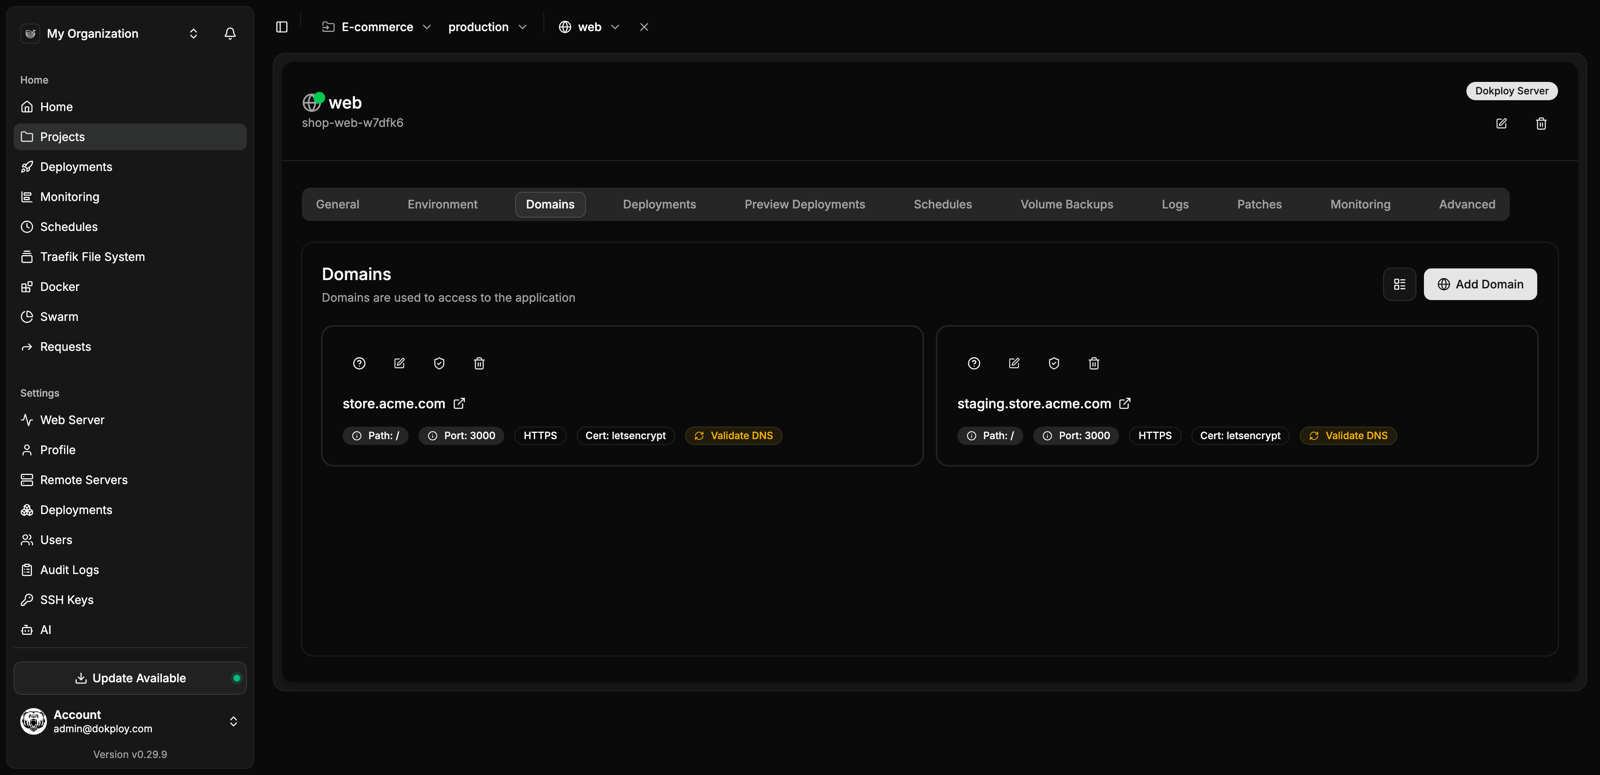Edit the web application icon
Screen dimensions: 1600x775
(x=1501, y=123)
